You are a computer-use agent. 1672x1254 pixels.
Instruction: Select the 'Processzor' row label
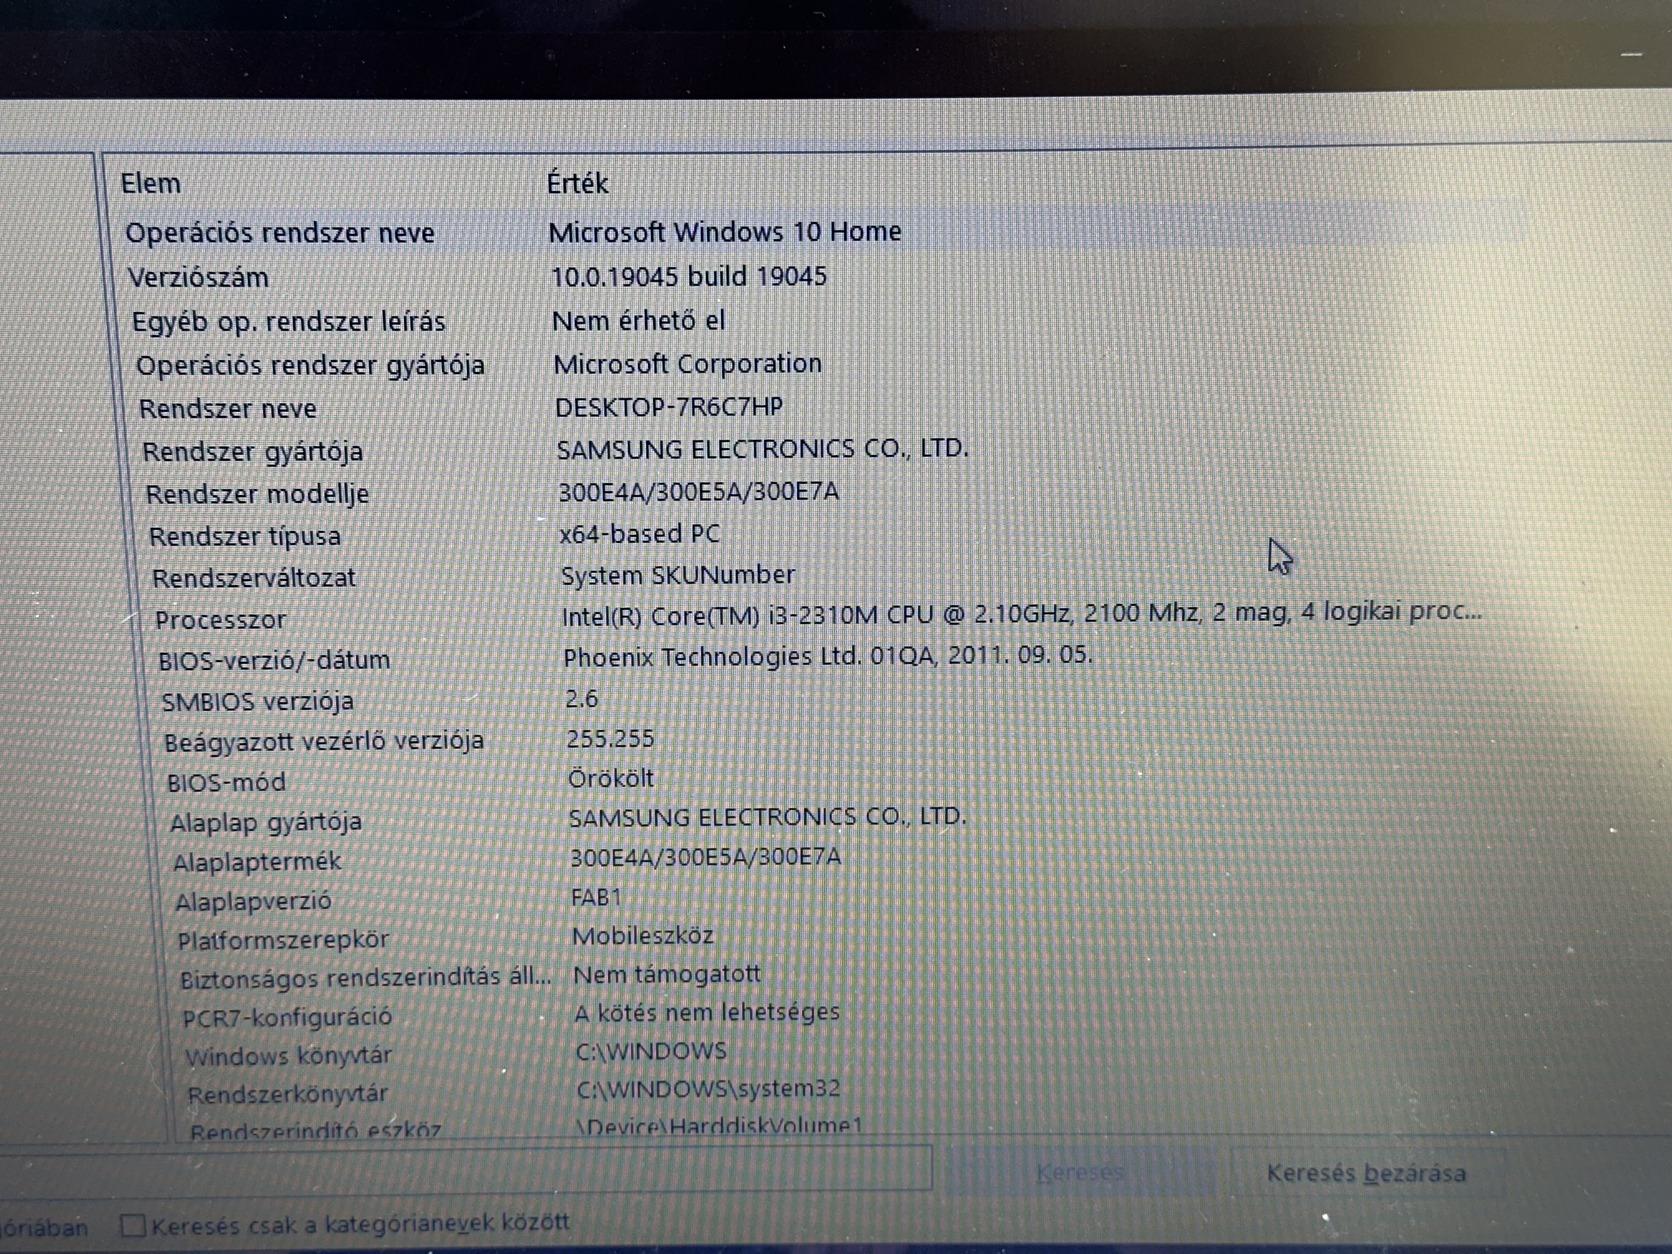220,620
